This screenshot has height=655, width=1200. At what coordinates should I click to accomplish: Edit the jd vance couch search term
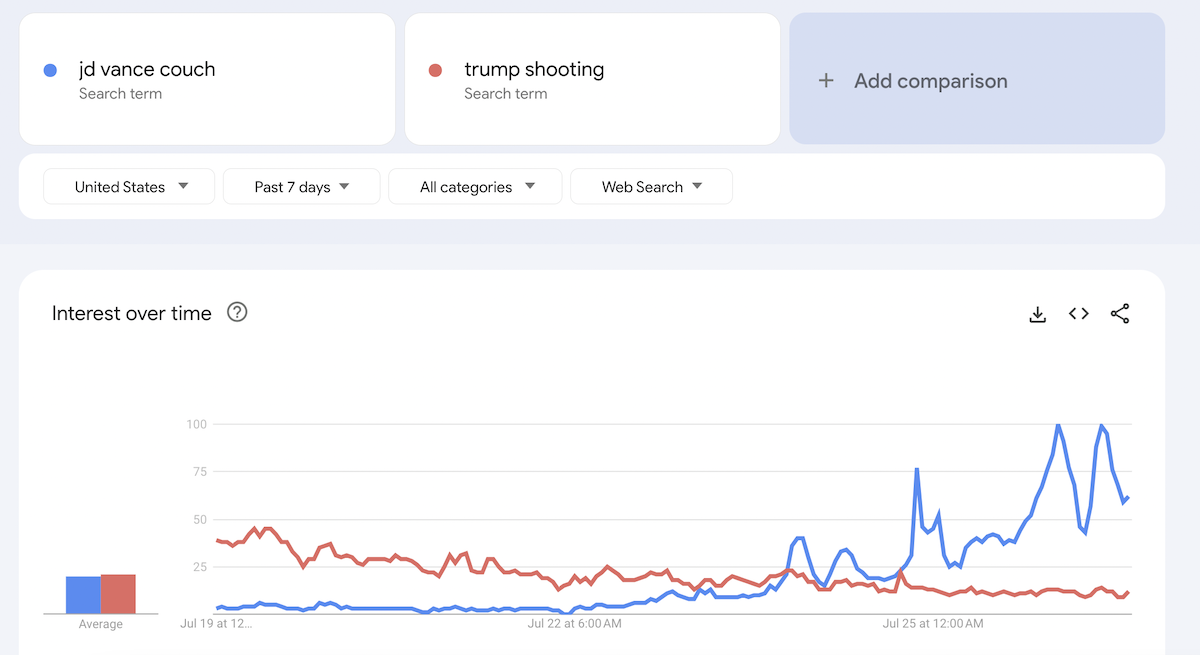click(x=147, y=70)
